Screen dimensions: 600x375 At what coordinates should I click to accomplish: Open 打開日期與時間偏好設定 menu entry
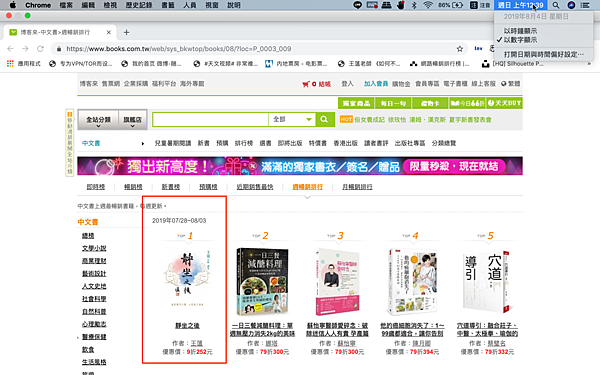(x=543, y=54)
